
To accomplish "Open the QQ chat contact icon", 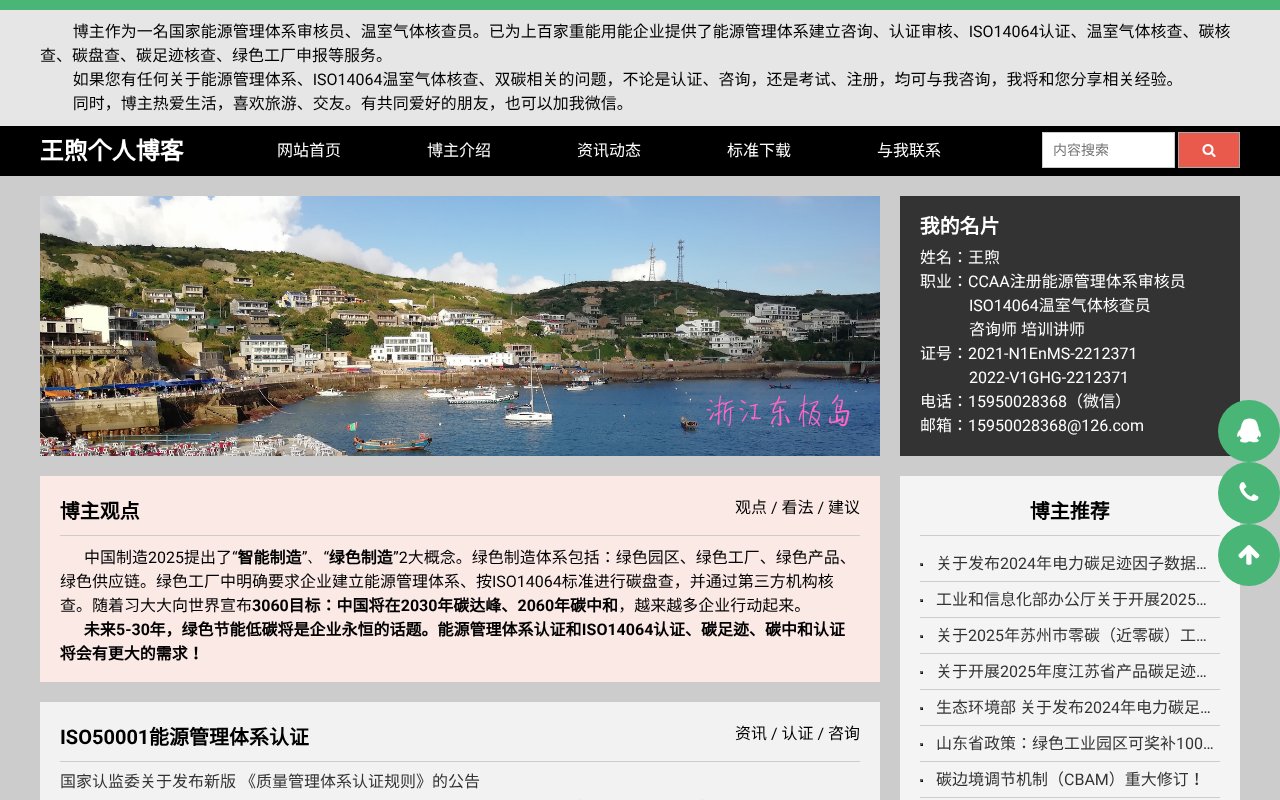I will [x=1248, y=430].
